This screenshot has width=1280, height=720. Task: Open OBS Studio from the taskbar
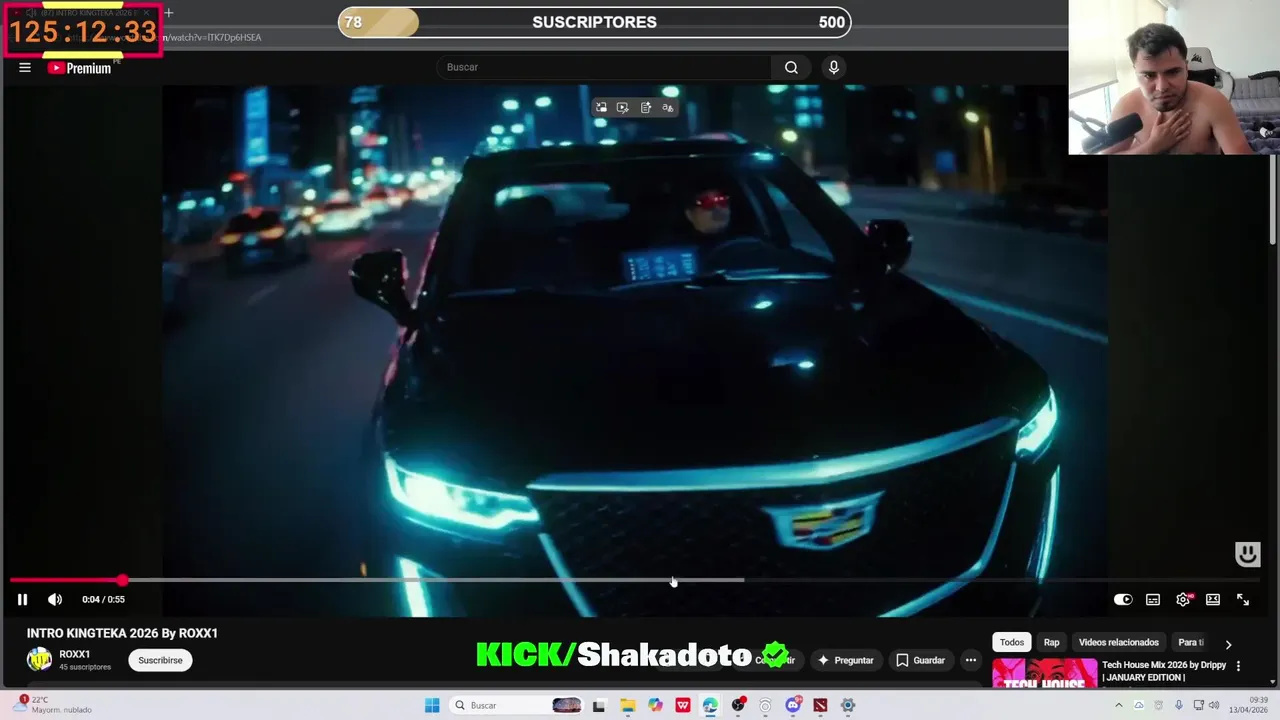pos(738,705)
